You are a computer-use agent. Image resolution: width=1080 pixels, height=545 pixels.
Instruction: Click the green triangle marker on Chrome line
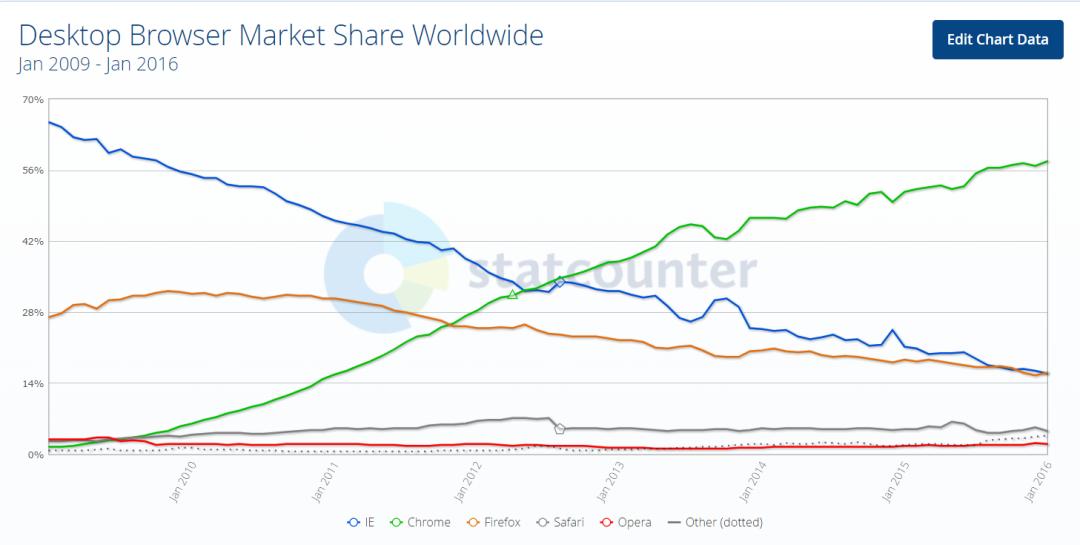click(512, 294)
